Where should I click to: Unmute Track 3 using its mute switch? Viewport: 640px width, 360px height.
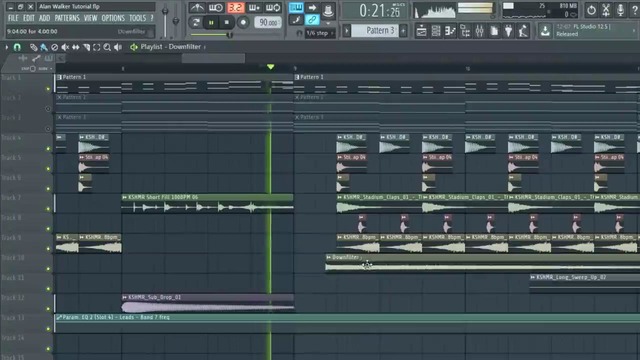tap(48, 129)
